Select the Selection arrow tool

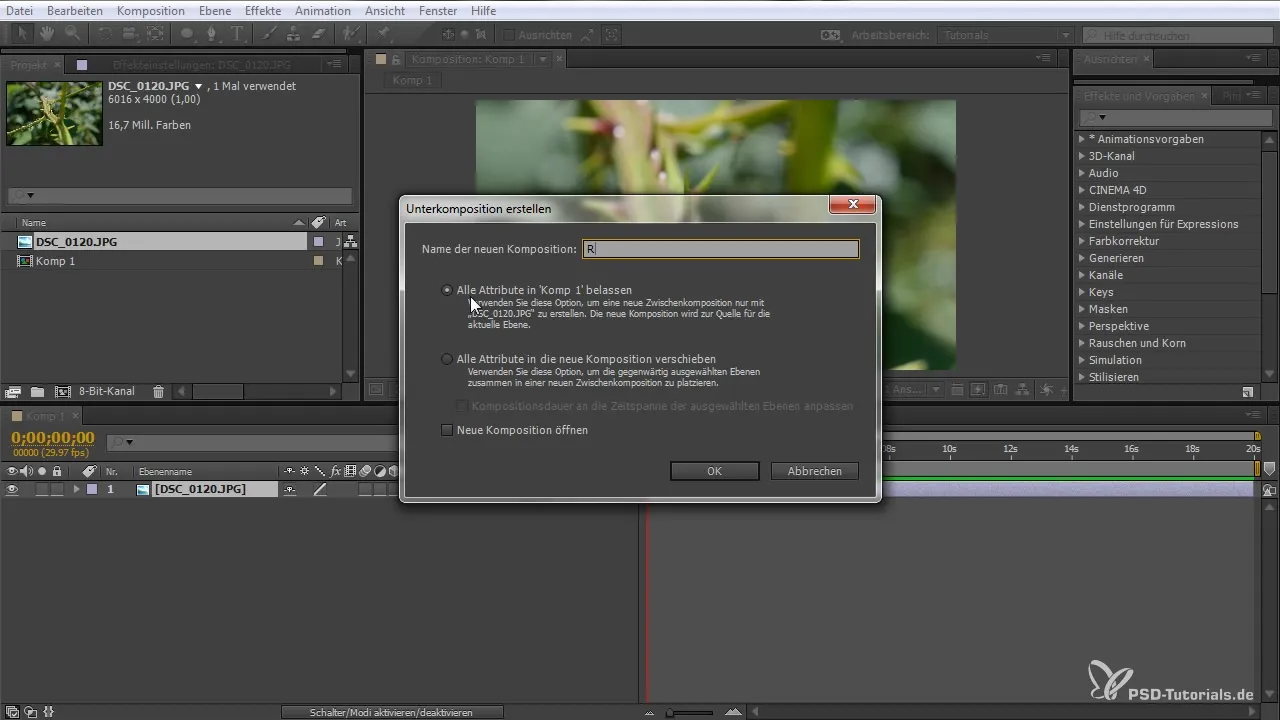[x=25, y=34]
